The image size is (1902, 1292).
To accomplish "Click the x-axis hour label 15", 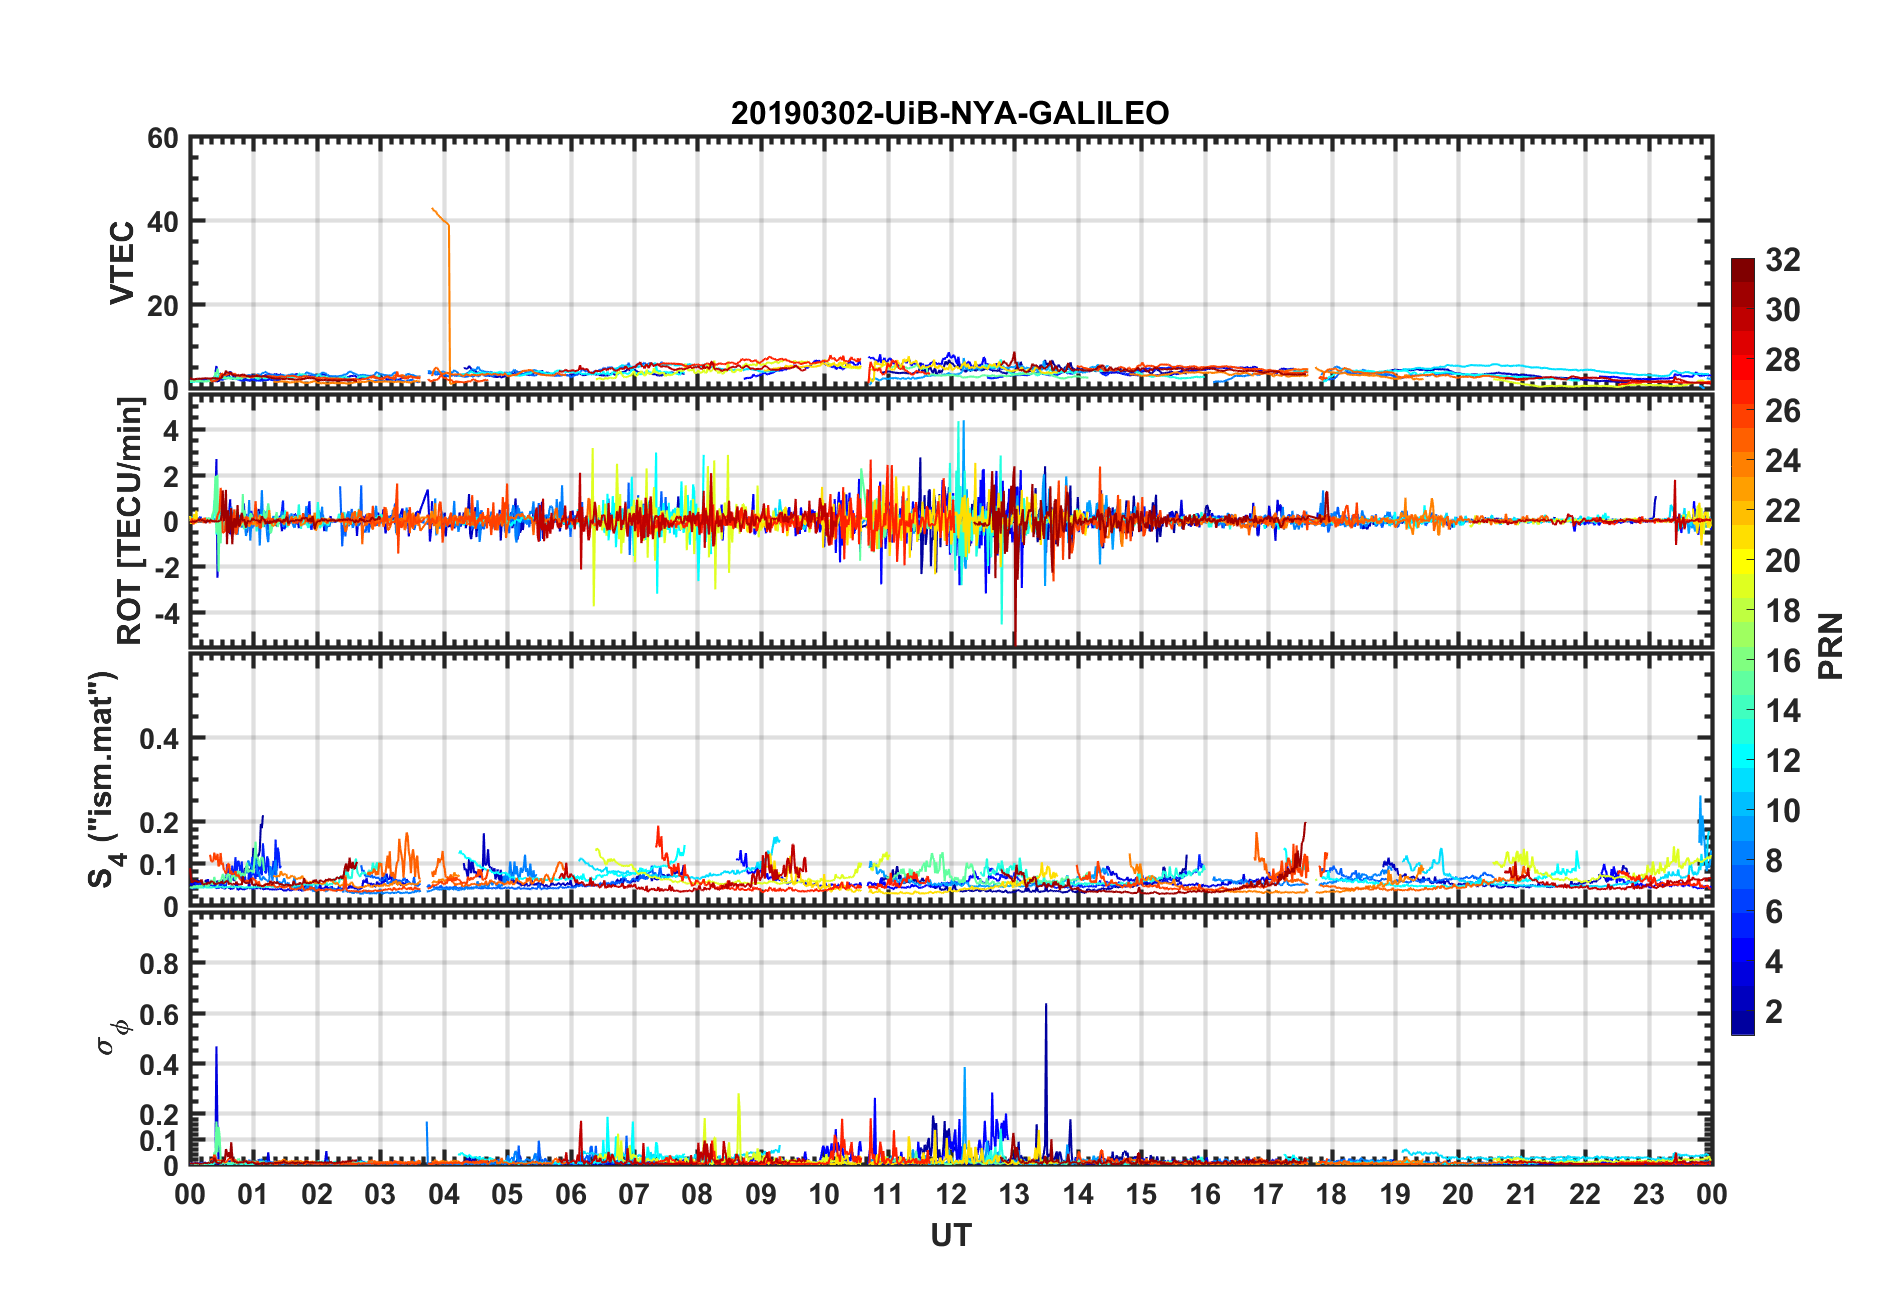I will (x=1141, y=1195).
